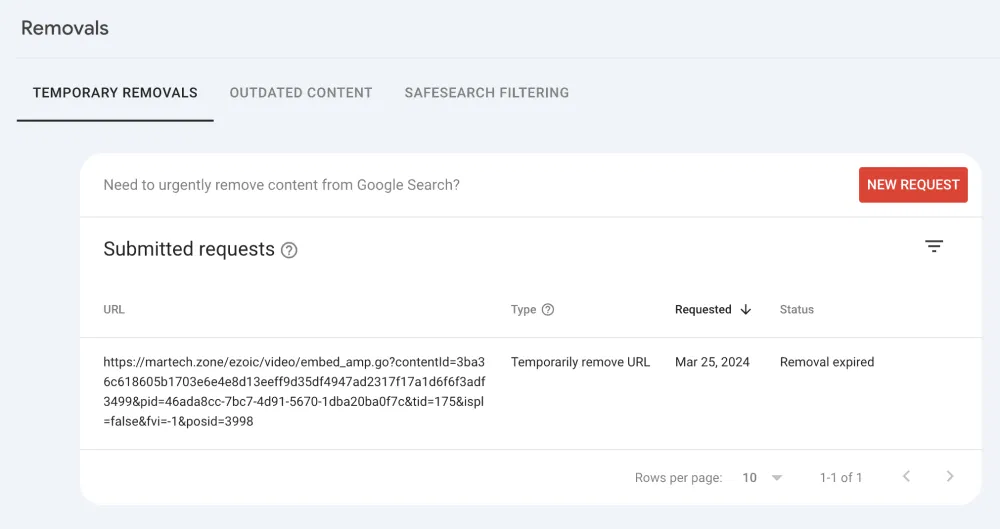Click the Temporarily remove URL cell

pos(580,362)
